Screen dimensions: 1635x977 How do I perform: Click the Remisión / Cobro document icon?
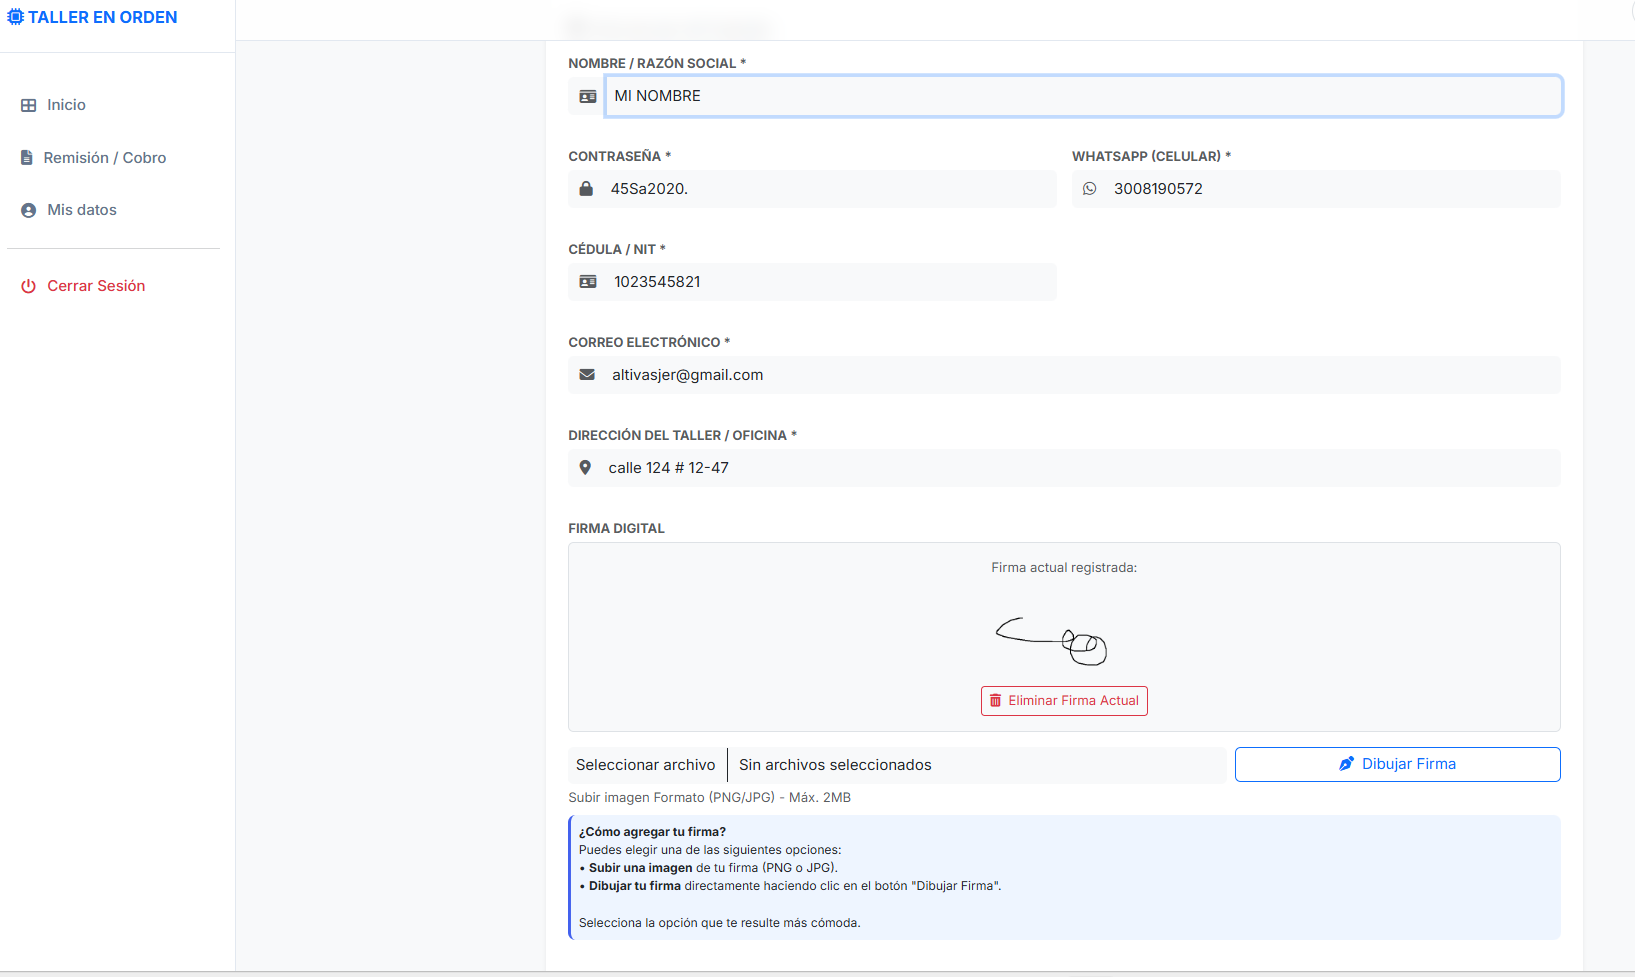[x=27, y=158]
